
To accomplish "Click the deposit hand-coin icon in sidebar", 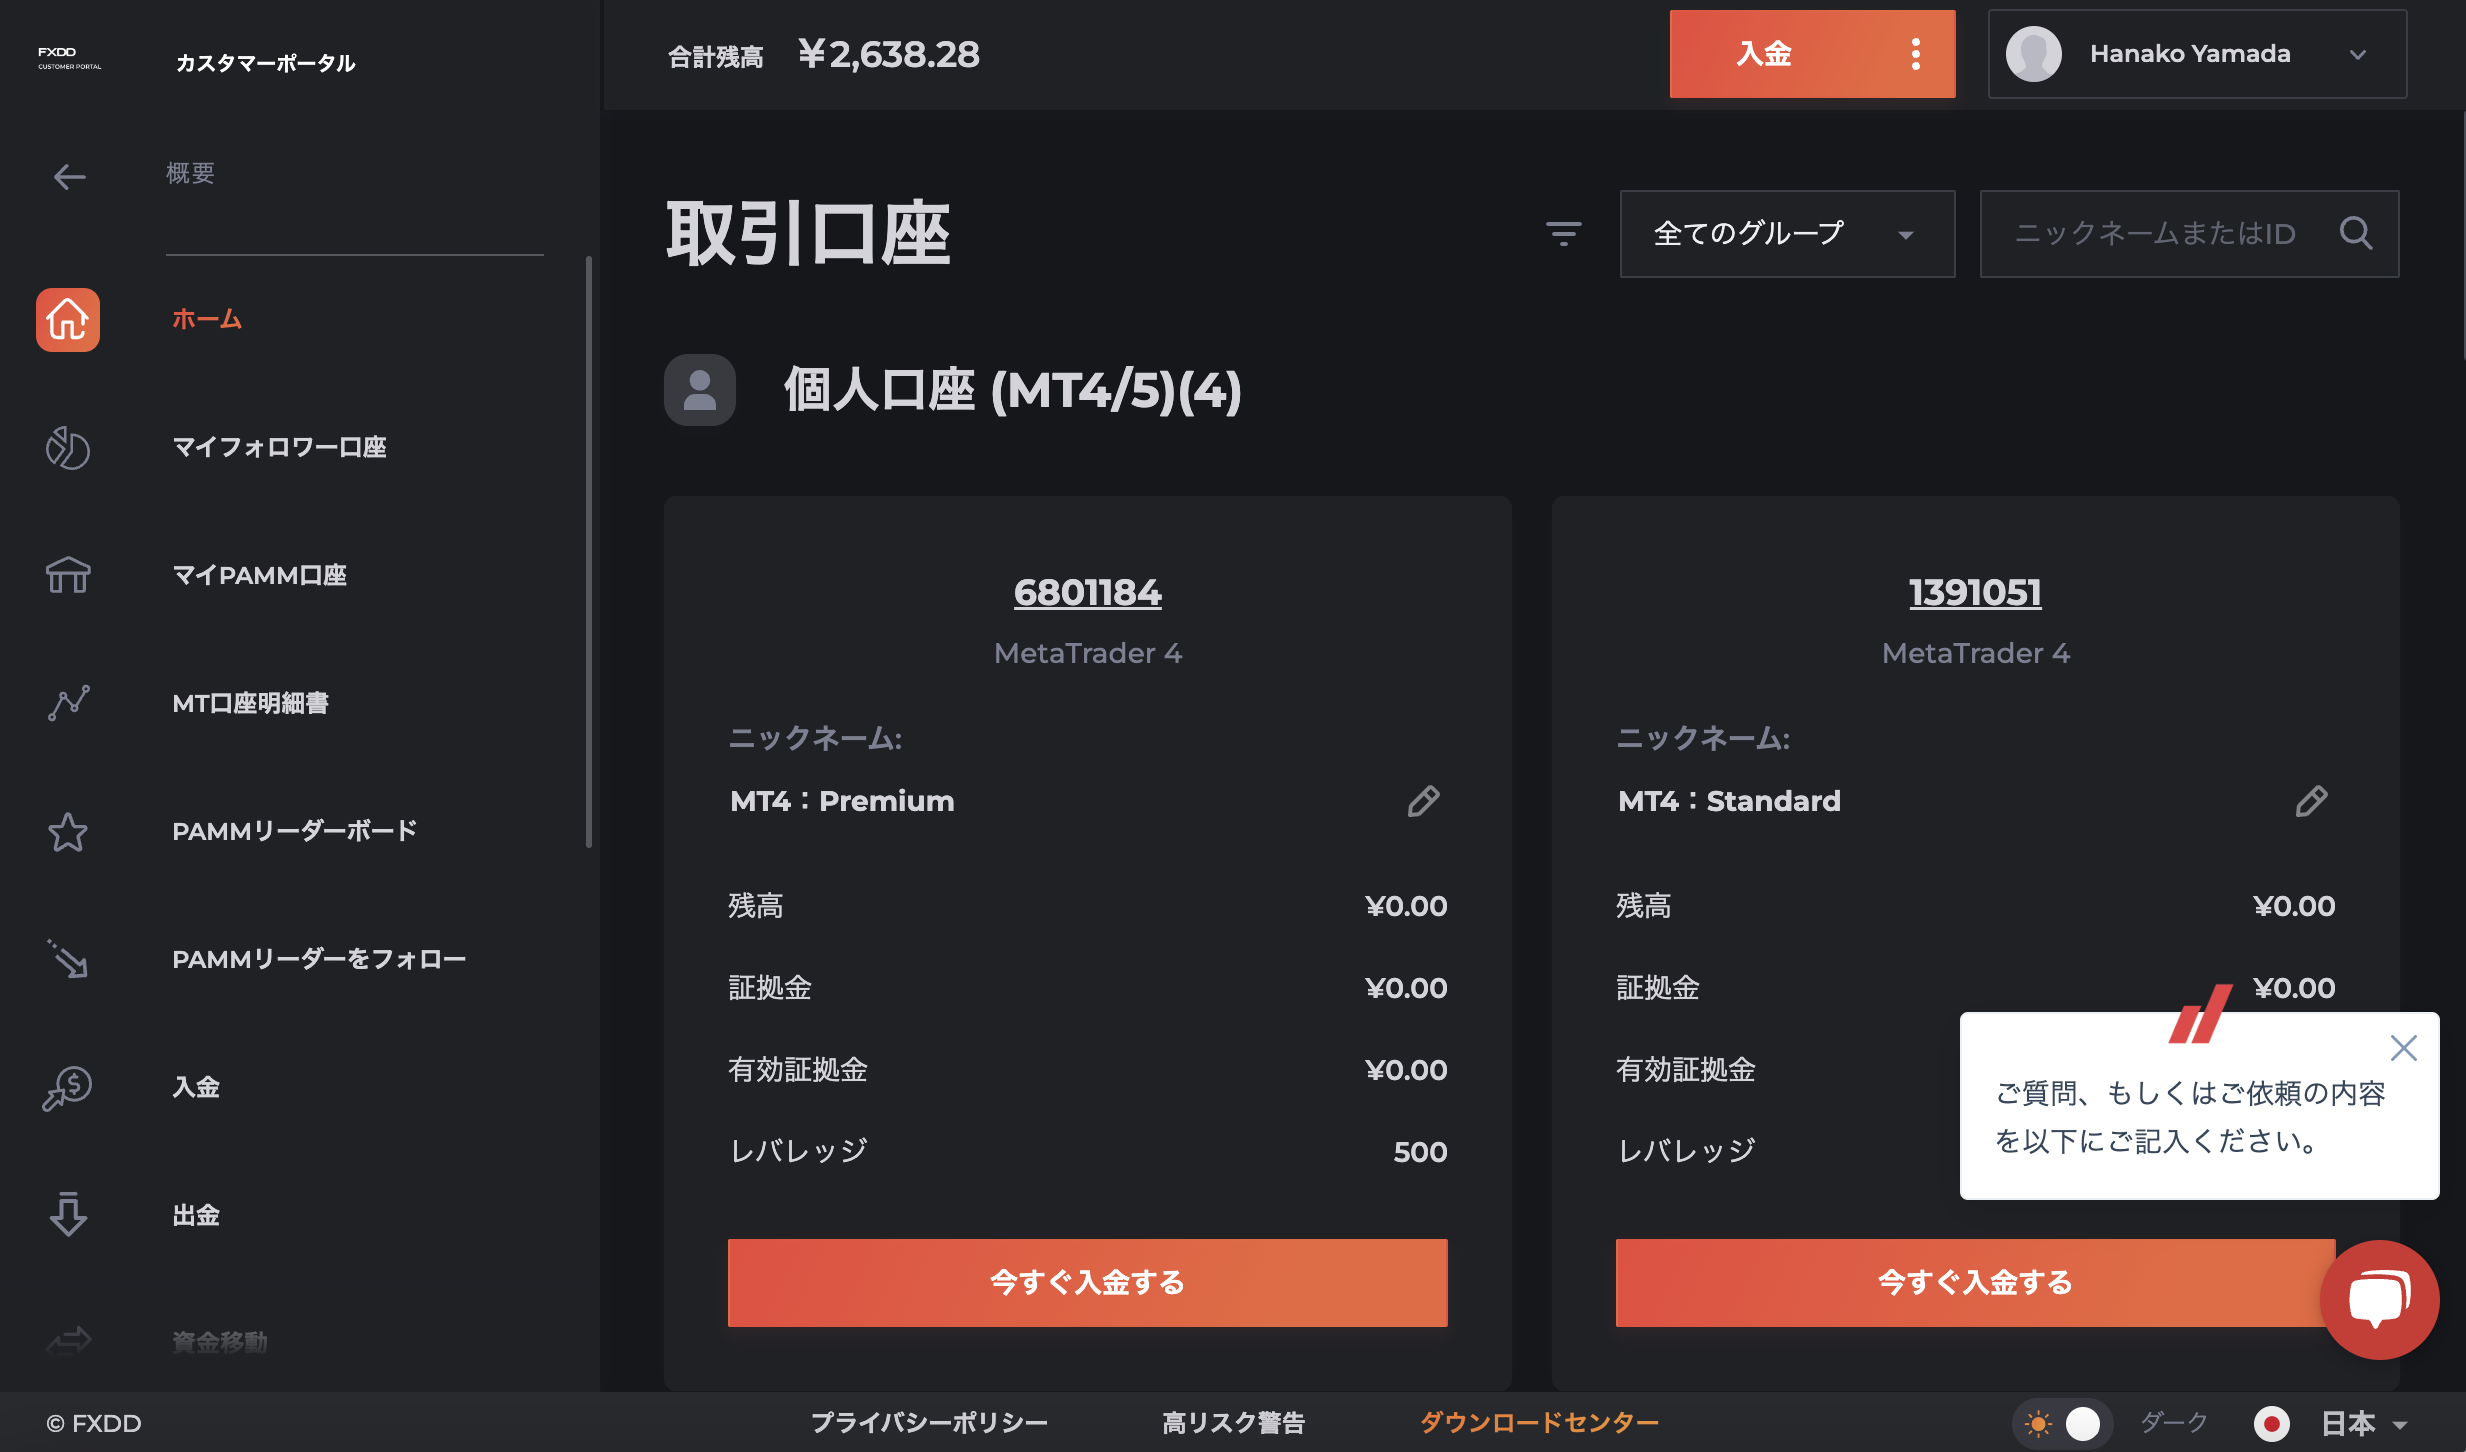I will click(x=68, y=1087).
